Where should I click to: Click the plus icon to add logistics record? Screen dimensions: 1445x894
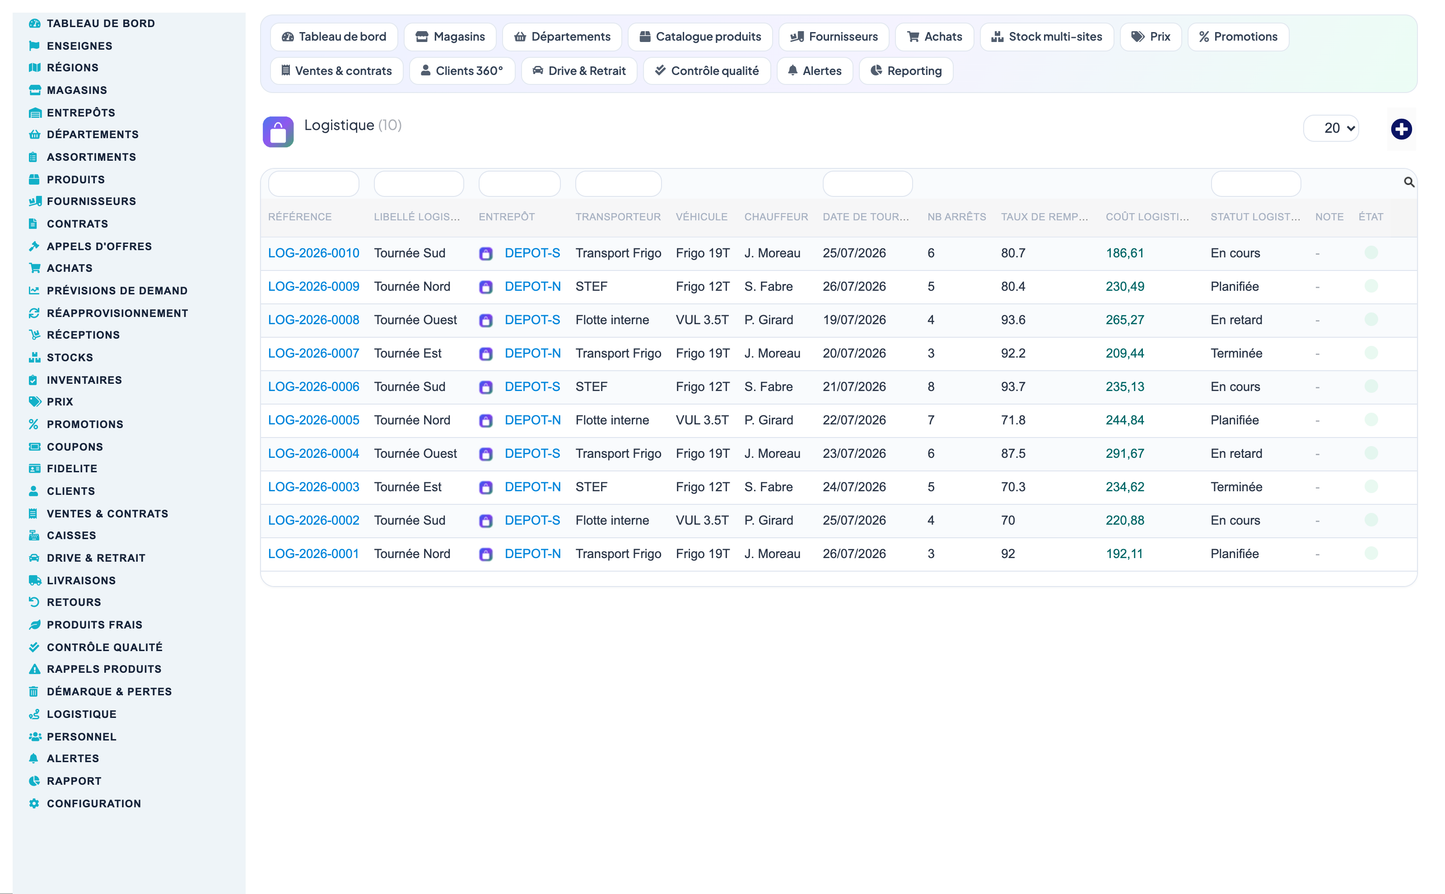(x=1401, y=129)
